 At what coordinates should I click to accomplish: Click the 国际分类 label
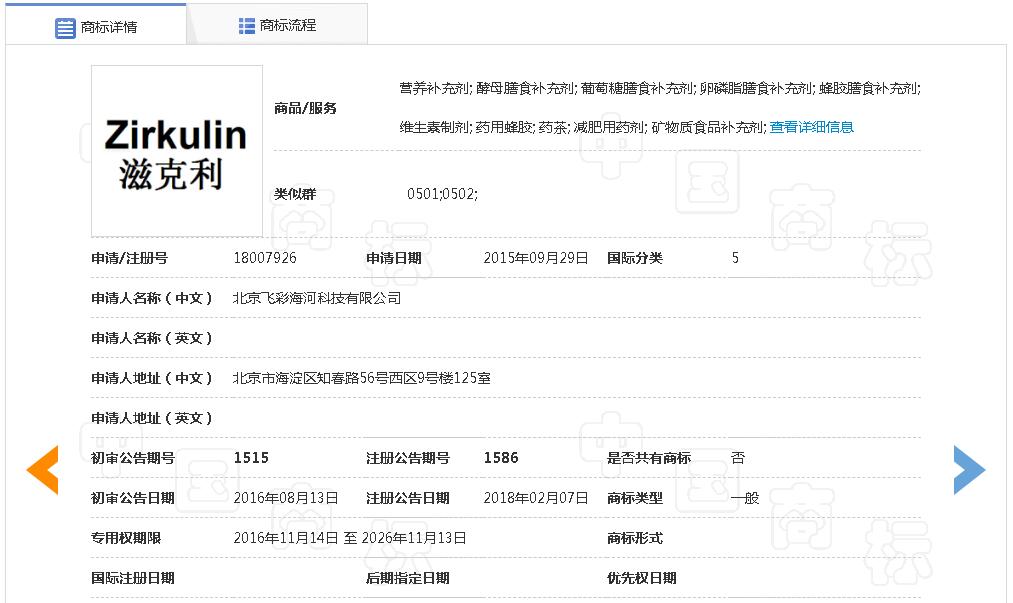coord(634,259)
